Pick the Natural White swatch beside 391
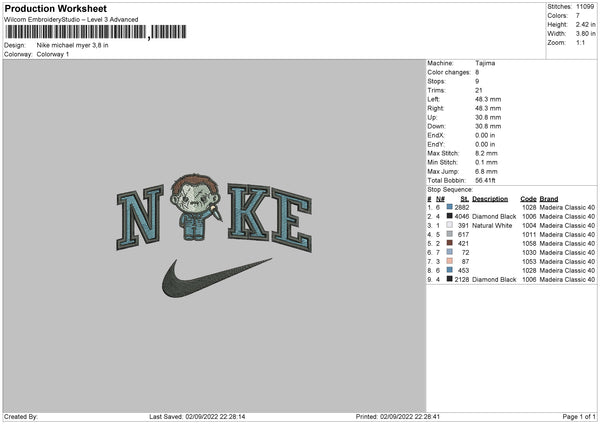The height and width of the screenshot is (424, 600). pos(450,225)
